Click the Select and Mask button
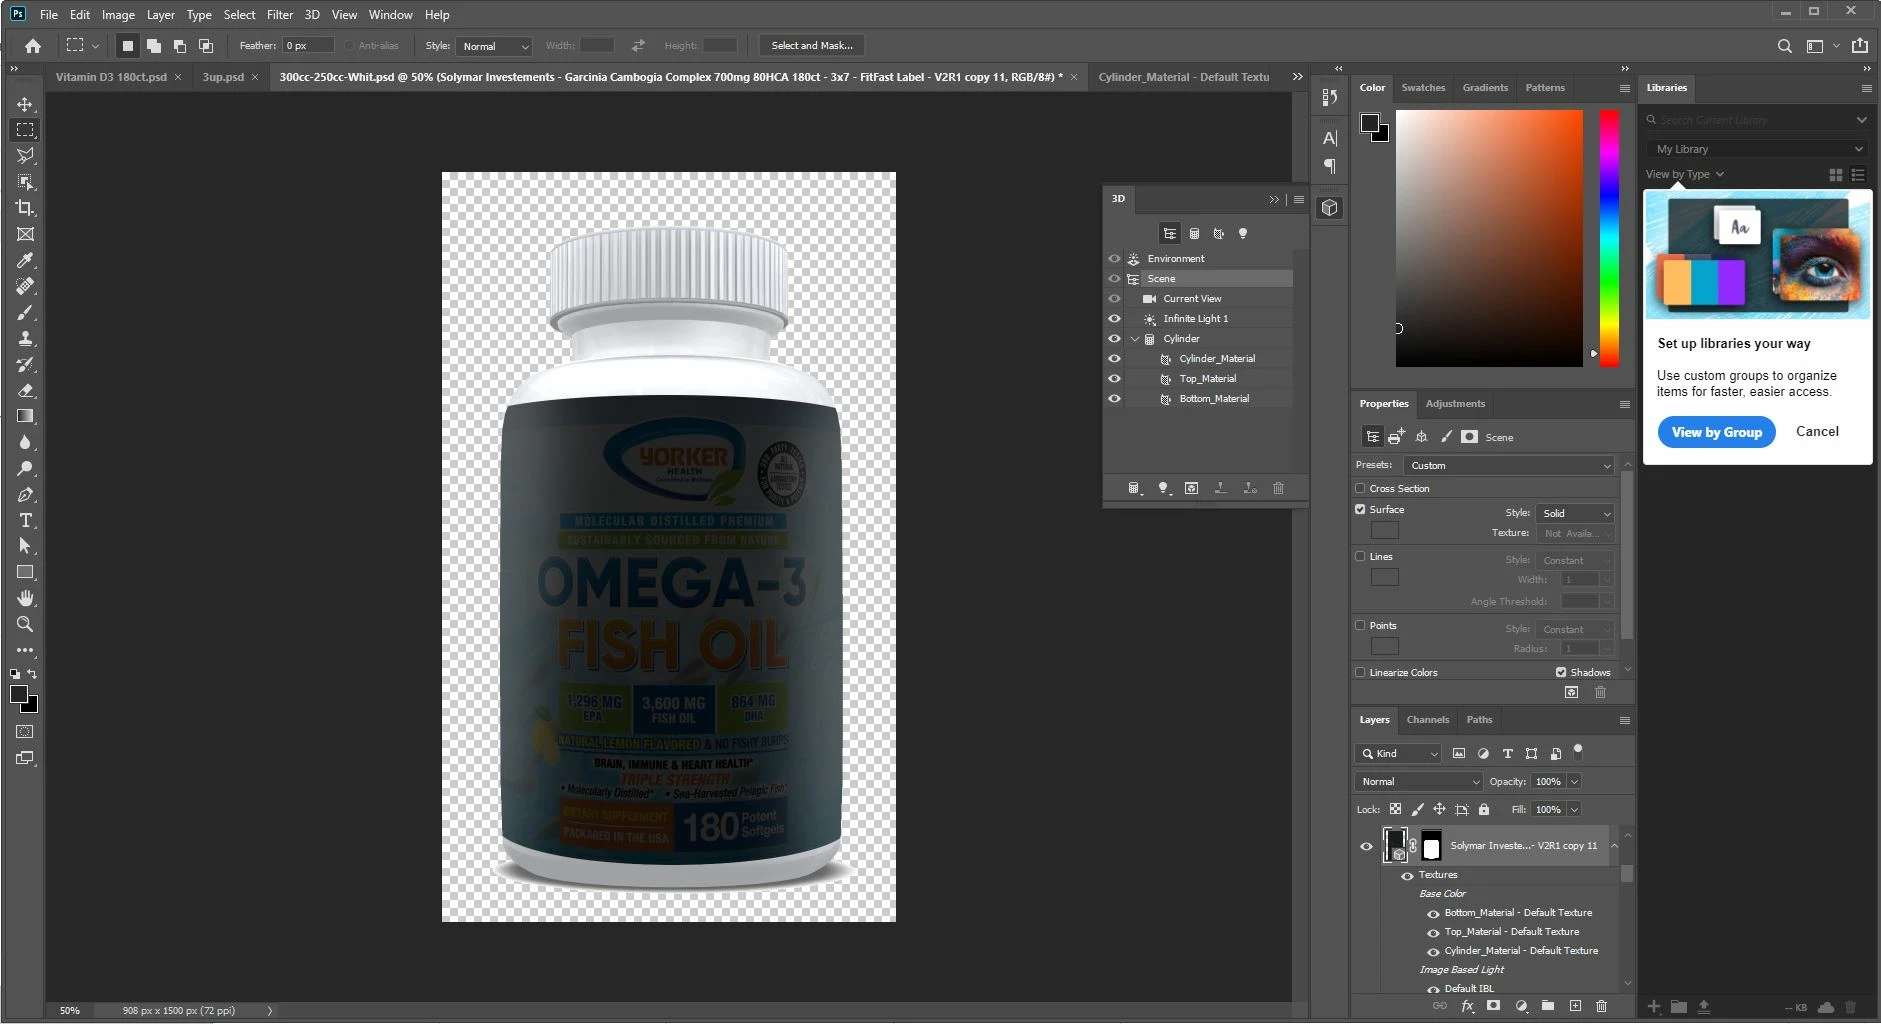 pos(812,46)
